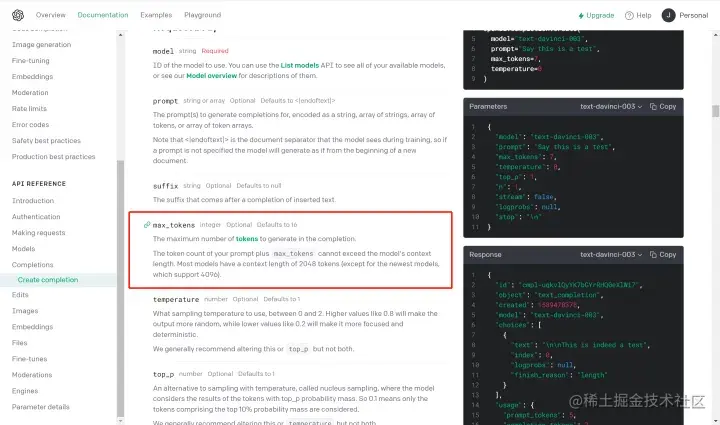Open Models under API Reference

pyautogui.click(x=23, y=249)
